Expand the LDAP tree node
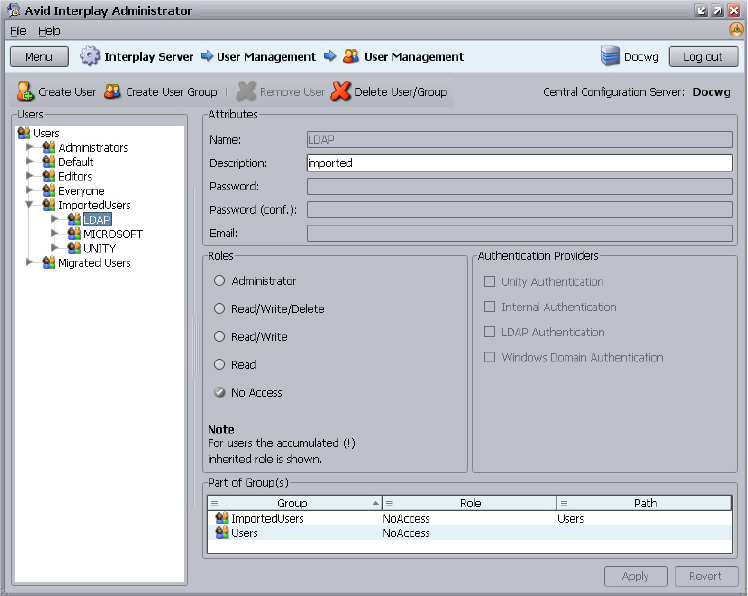 point(55,219)
